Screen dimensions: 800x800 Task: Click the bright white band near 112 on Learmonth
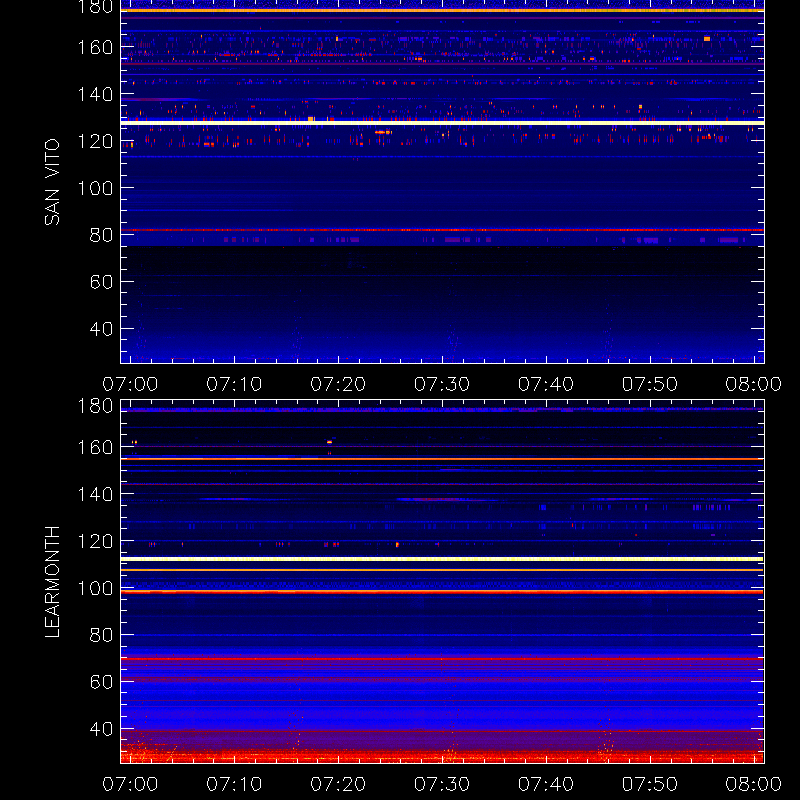coord(442,559)
